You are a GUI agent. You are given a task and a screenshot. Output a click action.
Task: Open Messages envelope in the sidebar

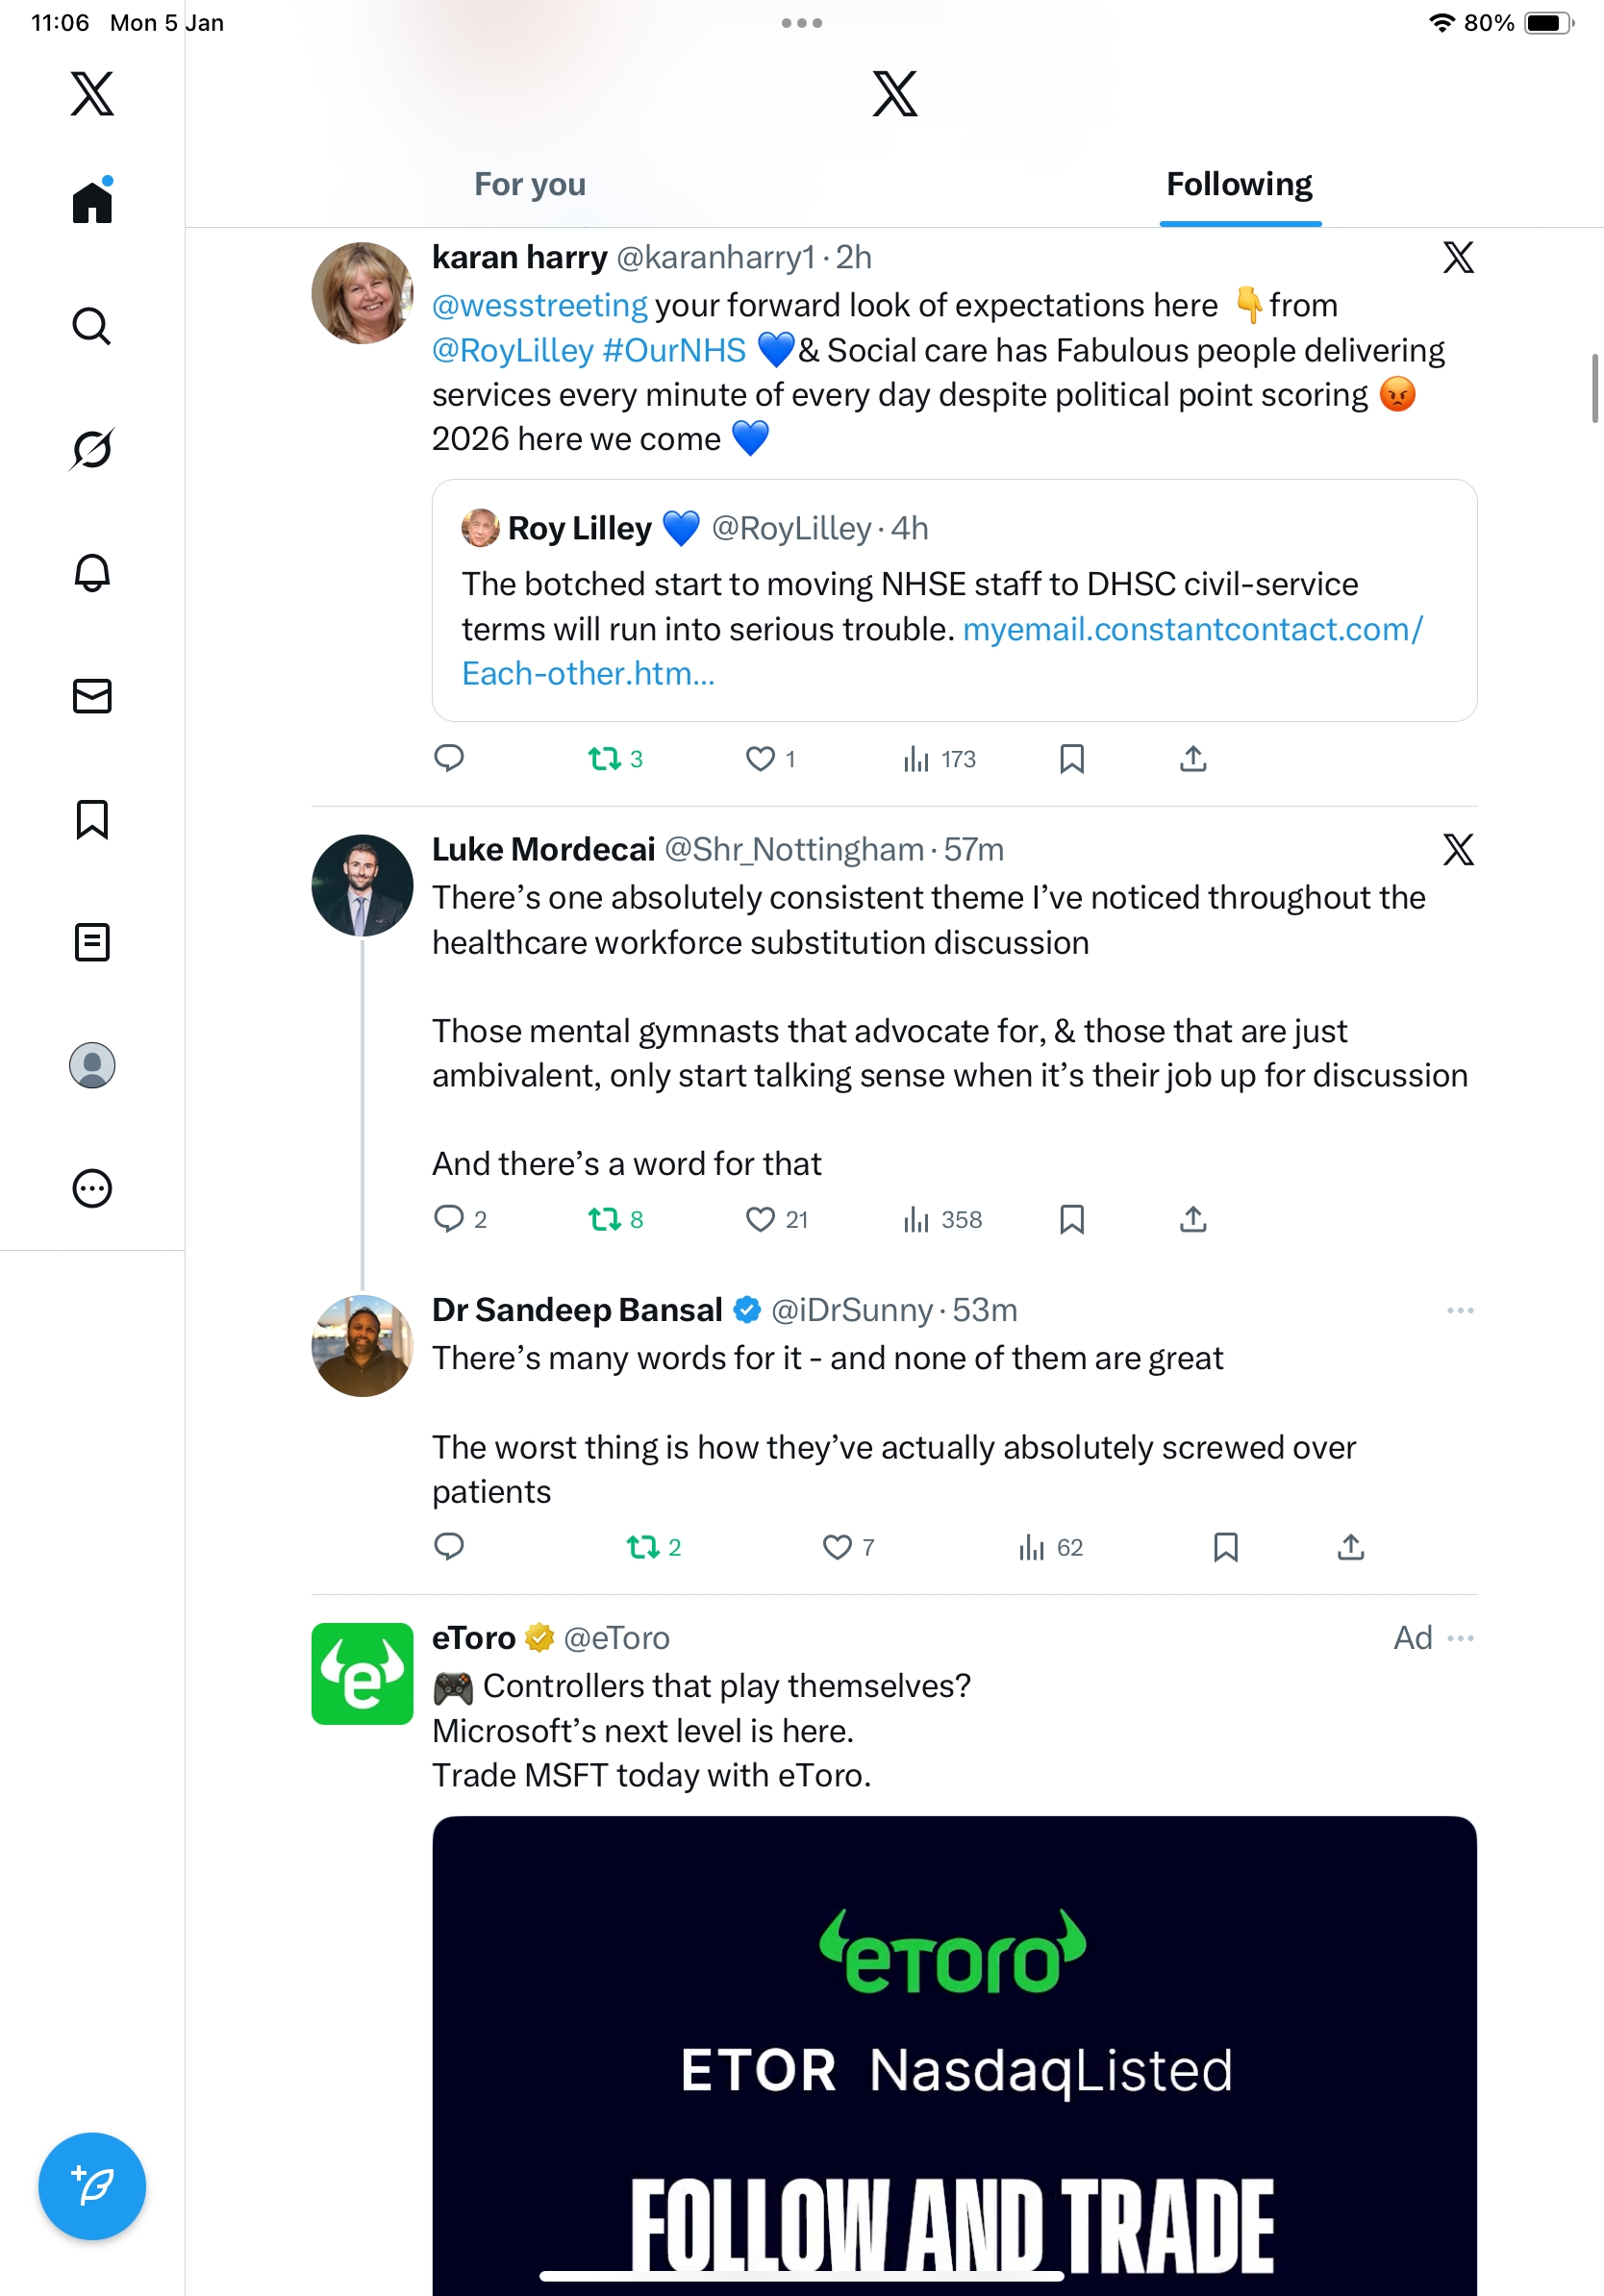click(92, 696)
